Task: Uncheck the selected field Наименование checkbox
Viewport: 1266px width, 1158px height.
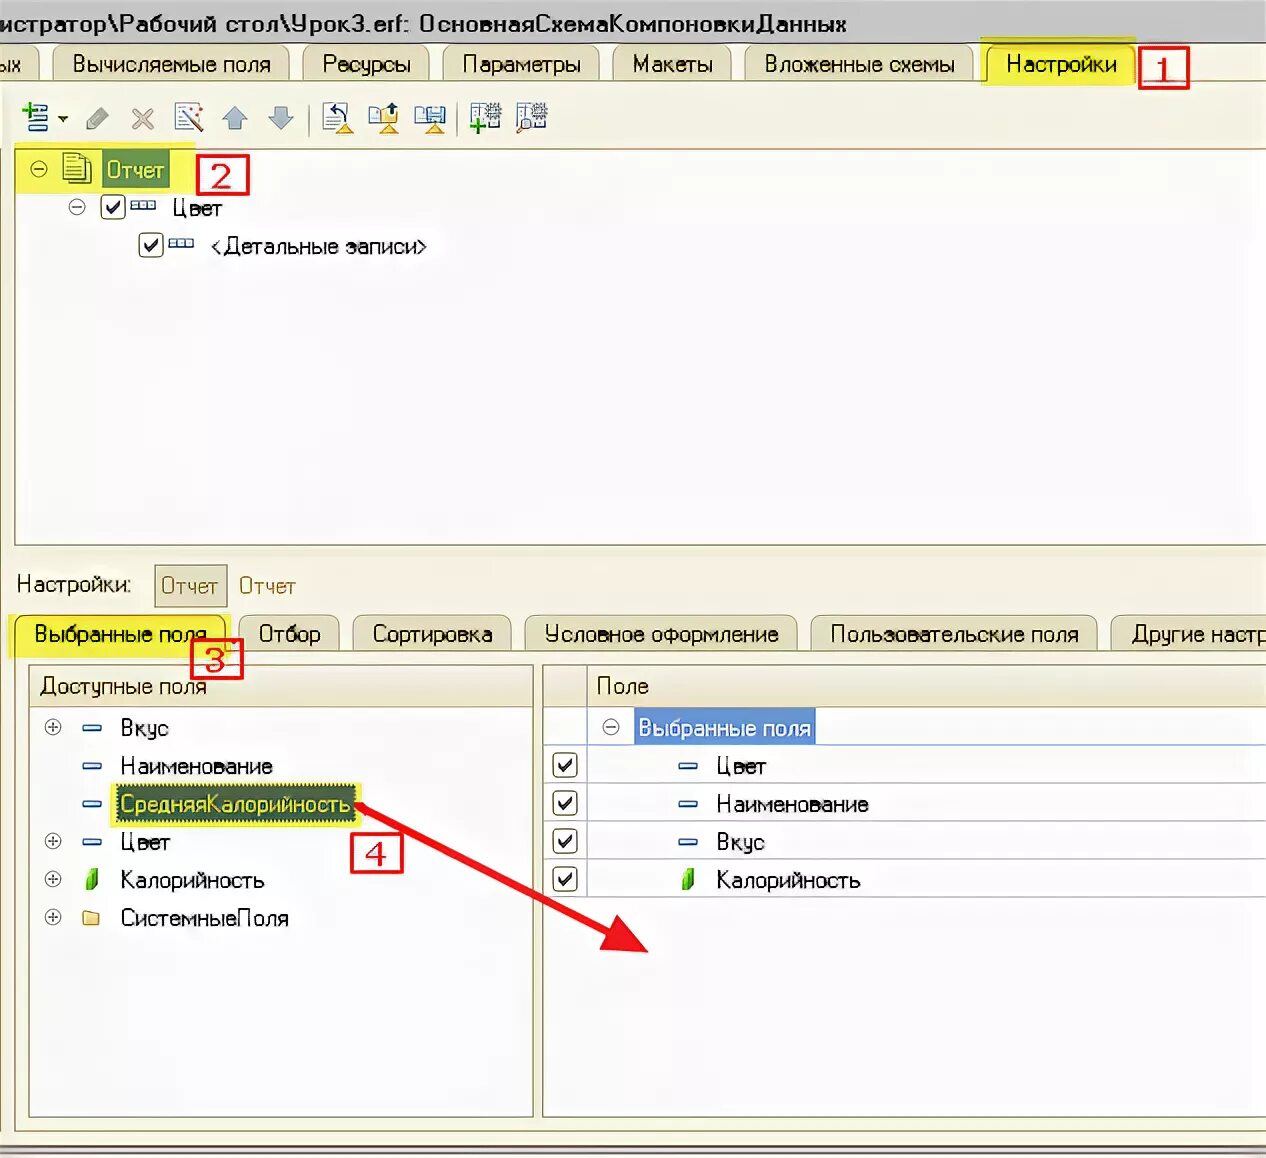Action: 565,803
